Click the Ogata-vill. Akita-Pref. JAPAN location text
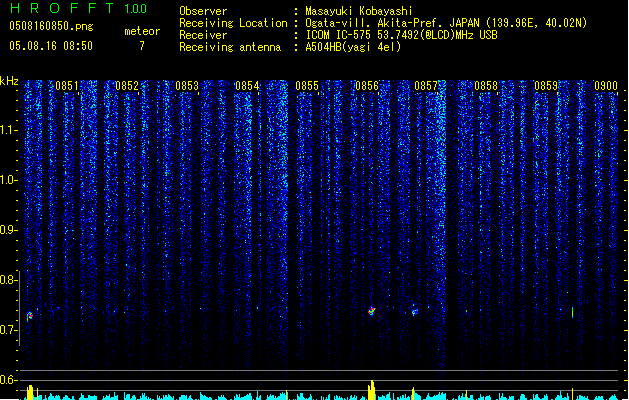The height and width of the screenshot is (400, 629). [446, 23]
